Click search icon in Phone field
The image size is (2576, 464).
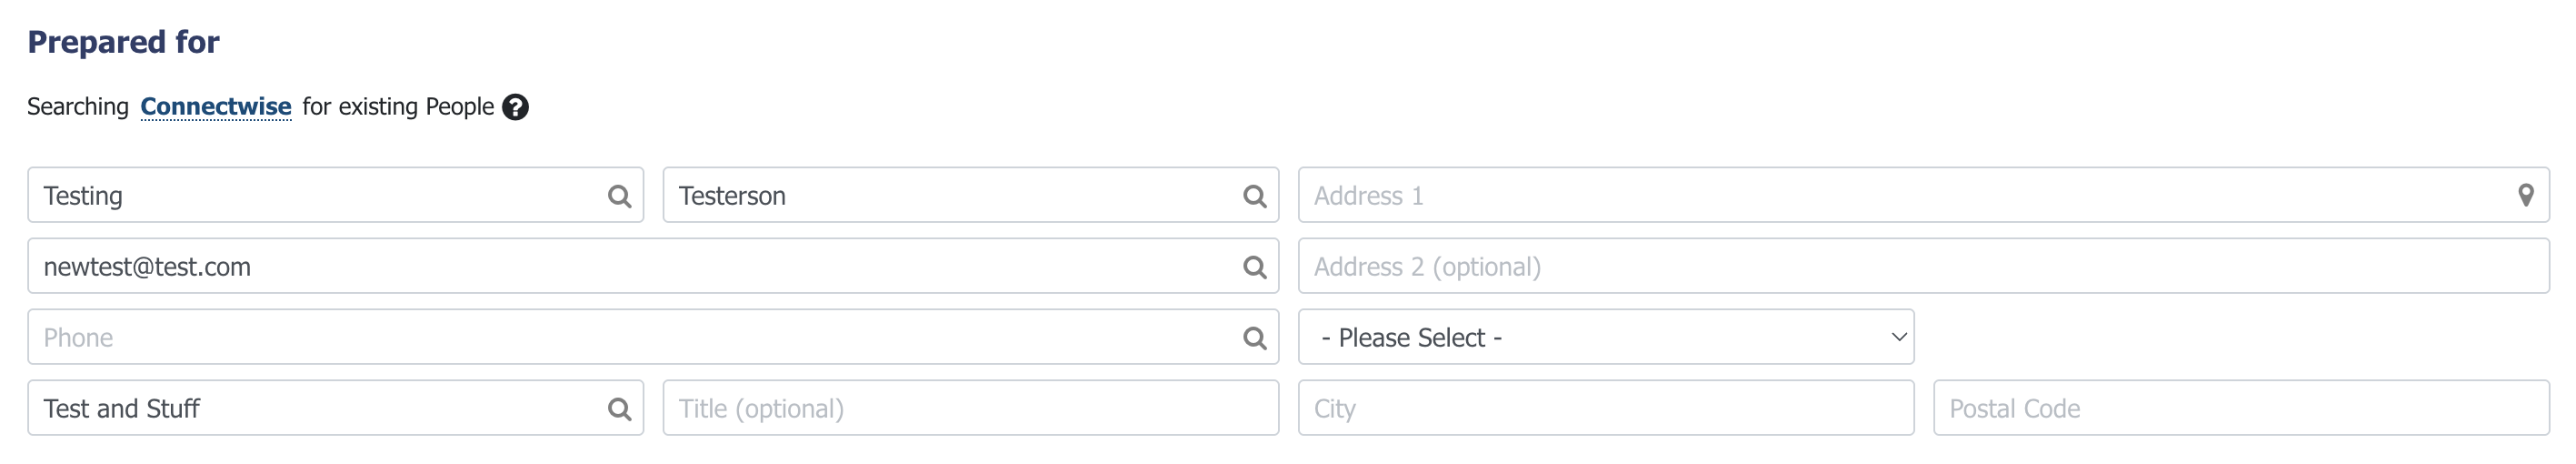coord(1254,338)
